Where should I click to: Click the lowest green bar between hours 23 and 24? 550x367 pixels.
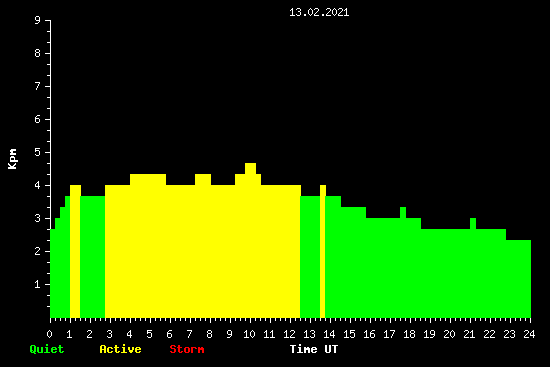[x=518, y=279]
